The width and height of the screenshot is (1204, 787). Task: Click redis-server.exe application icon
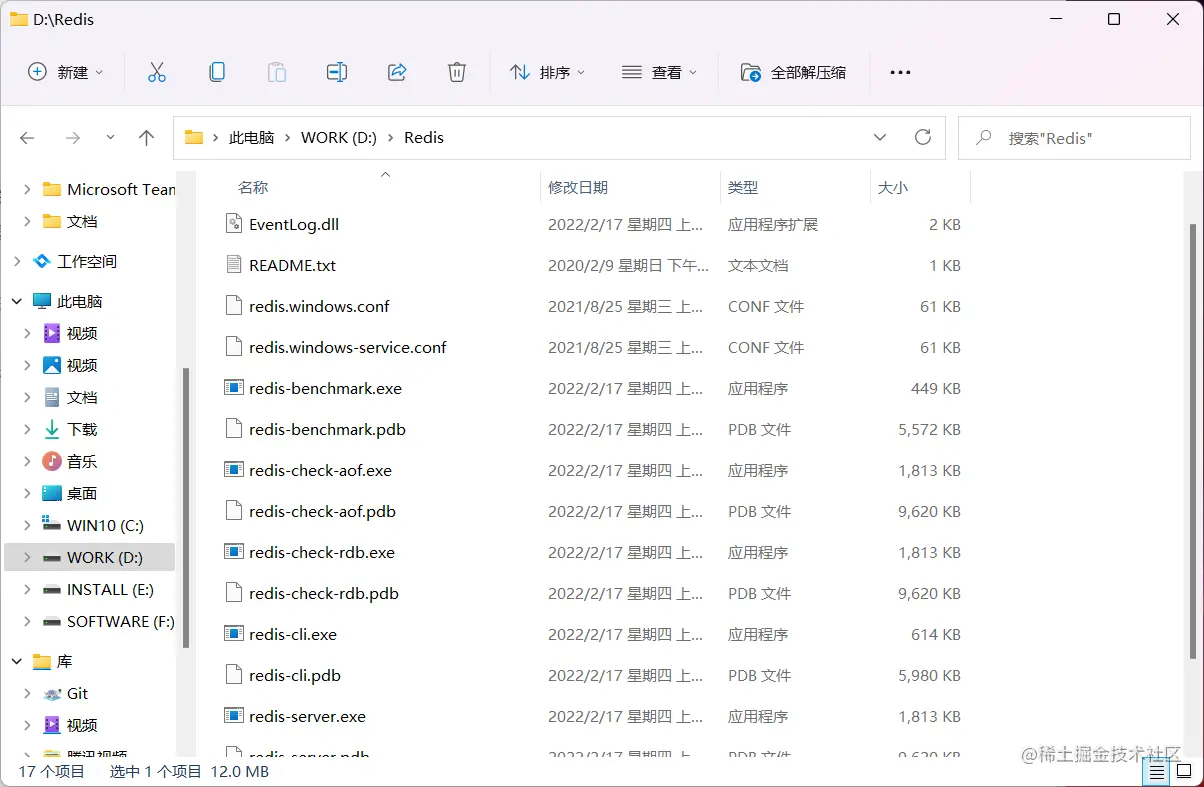point(233,716)
